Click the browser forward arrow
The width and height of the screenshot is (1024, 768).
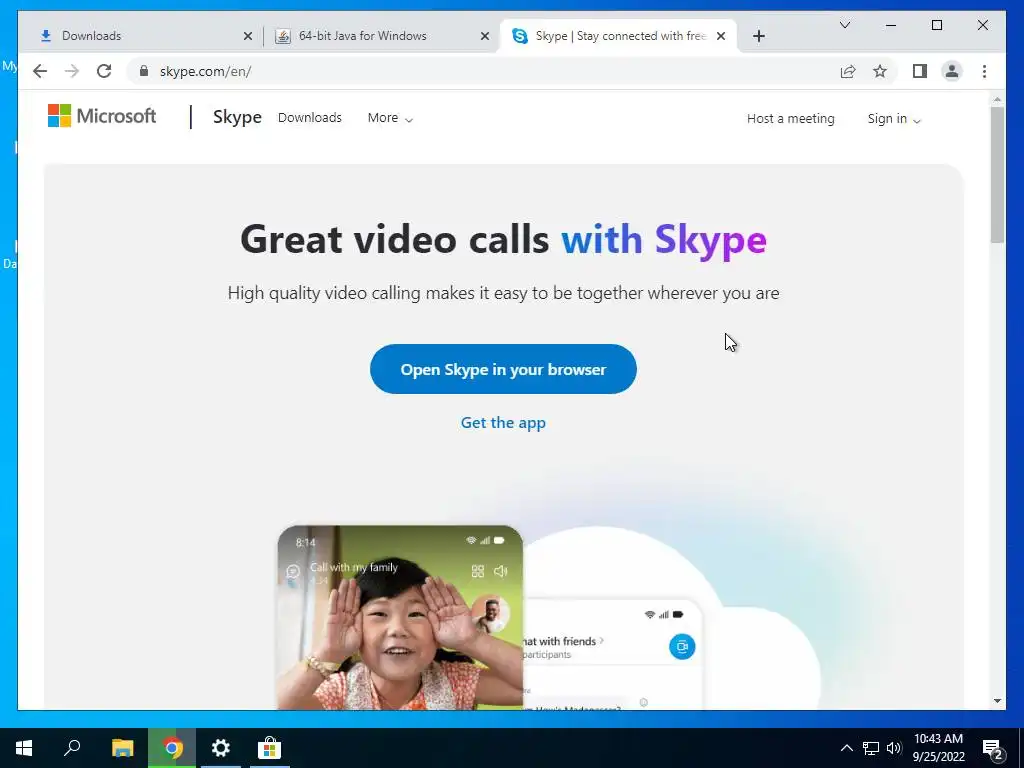pos(72,71)
